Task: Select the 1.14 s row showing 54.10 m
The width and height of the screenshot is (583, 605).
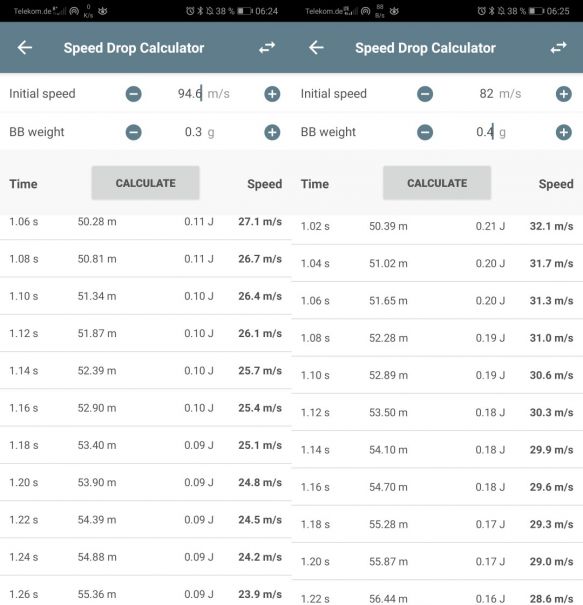Action: click(x=437, y=450)
